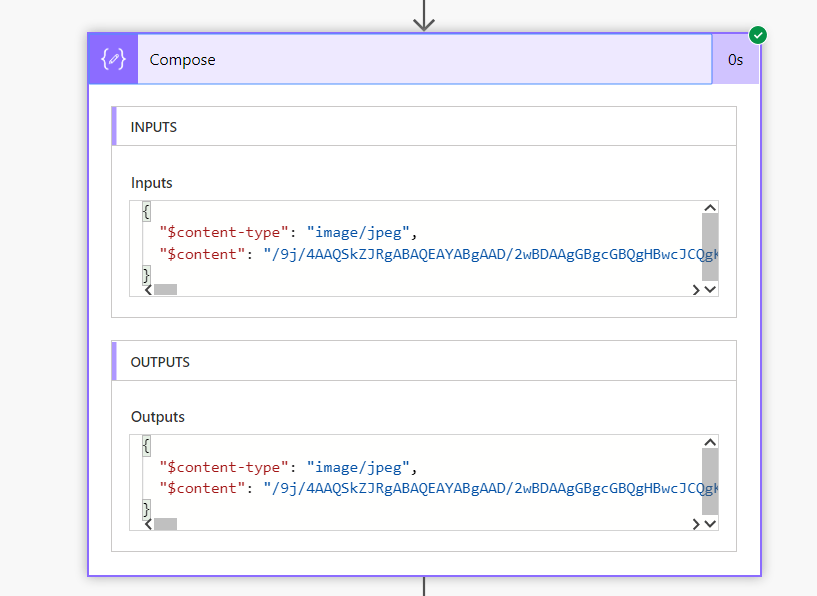The width and height of the screenshot is (817, 596).
Task: Click the 0s duration badge
Action: 735,60
